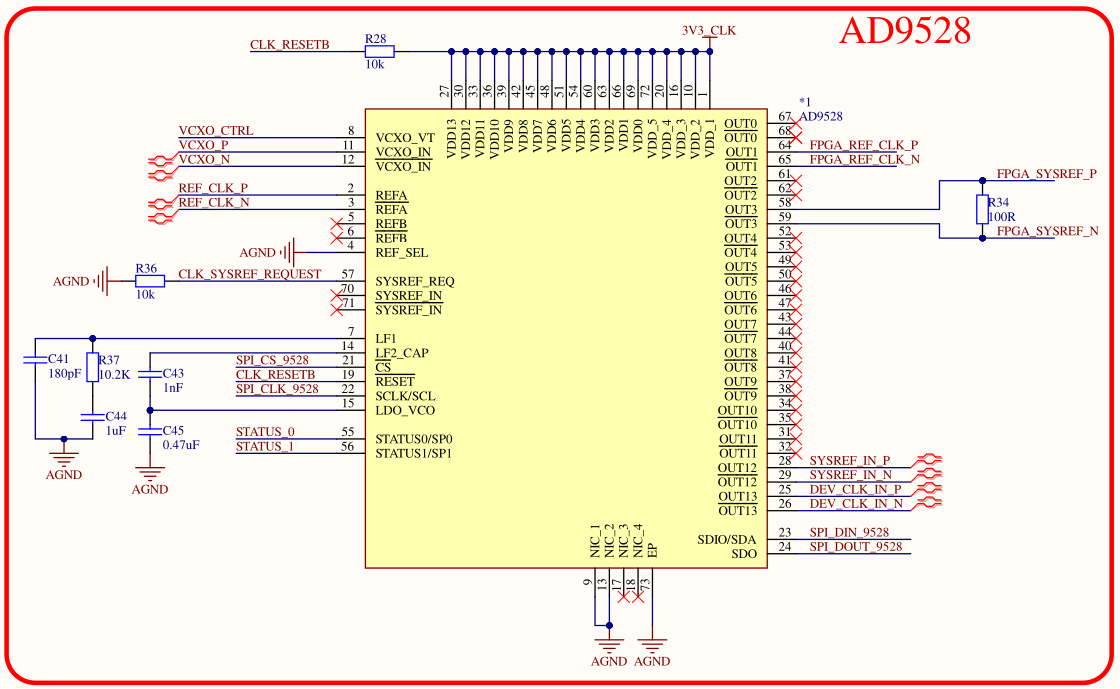This screenshot has height=689, width=1120.
Task: Select capacitor C44 symbol
Action: tap(92, 417)
